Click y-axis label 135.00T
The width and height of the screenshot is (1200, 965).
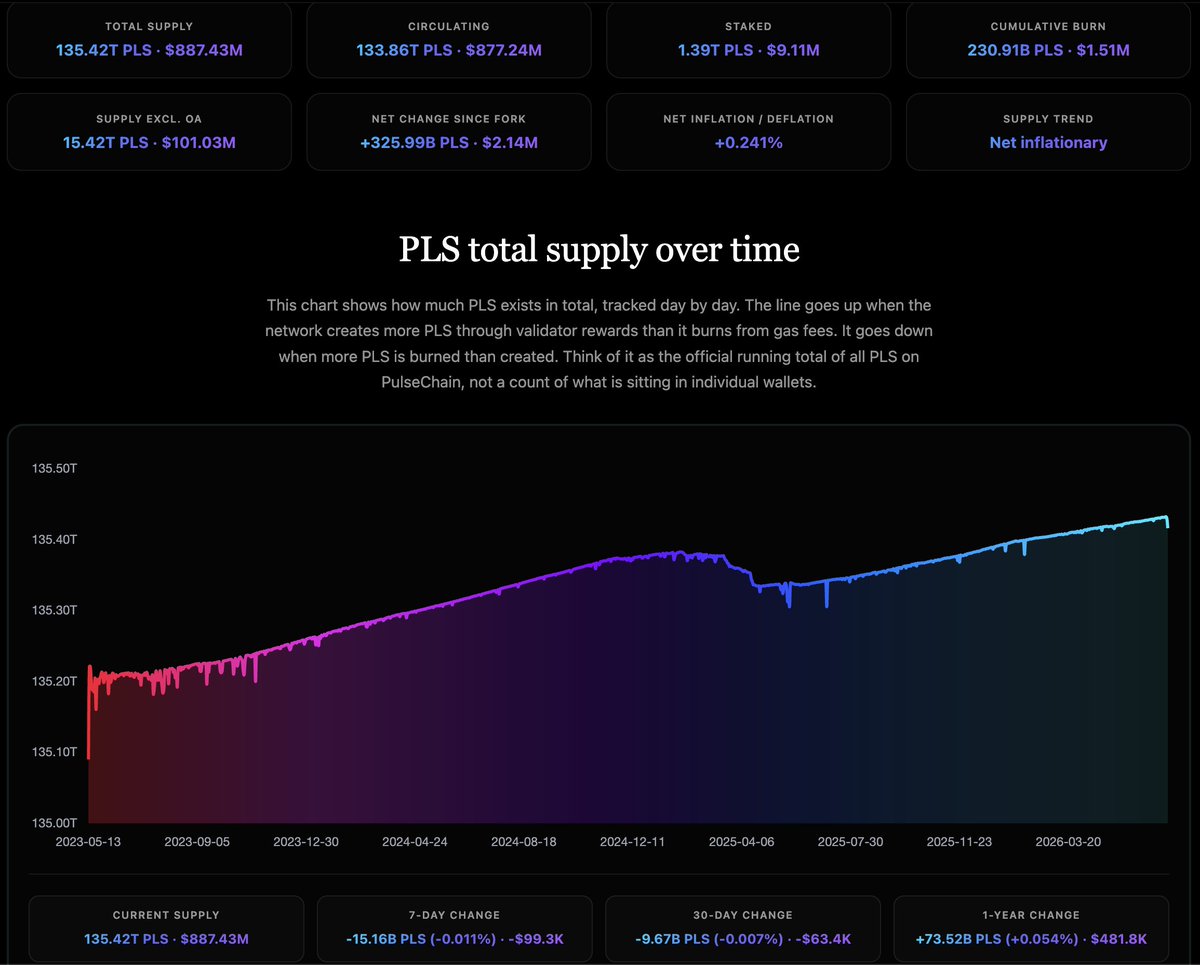click(x=55, y=823)
